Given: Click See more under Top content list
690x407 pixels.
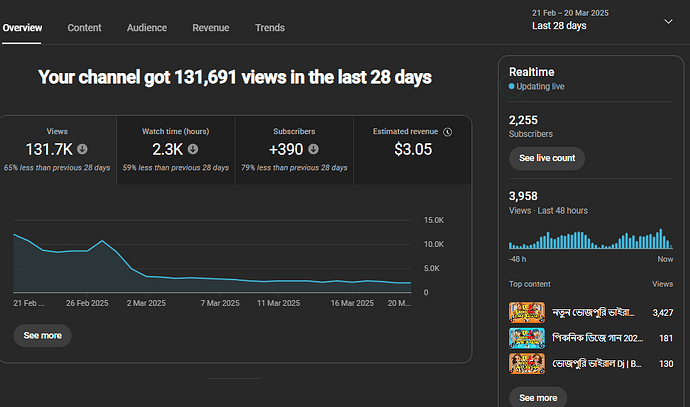Looking at the screenshot, I should point(537,397).
